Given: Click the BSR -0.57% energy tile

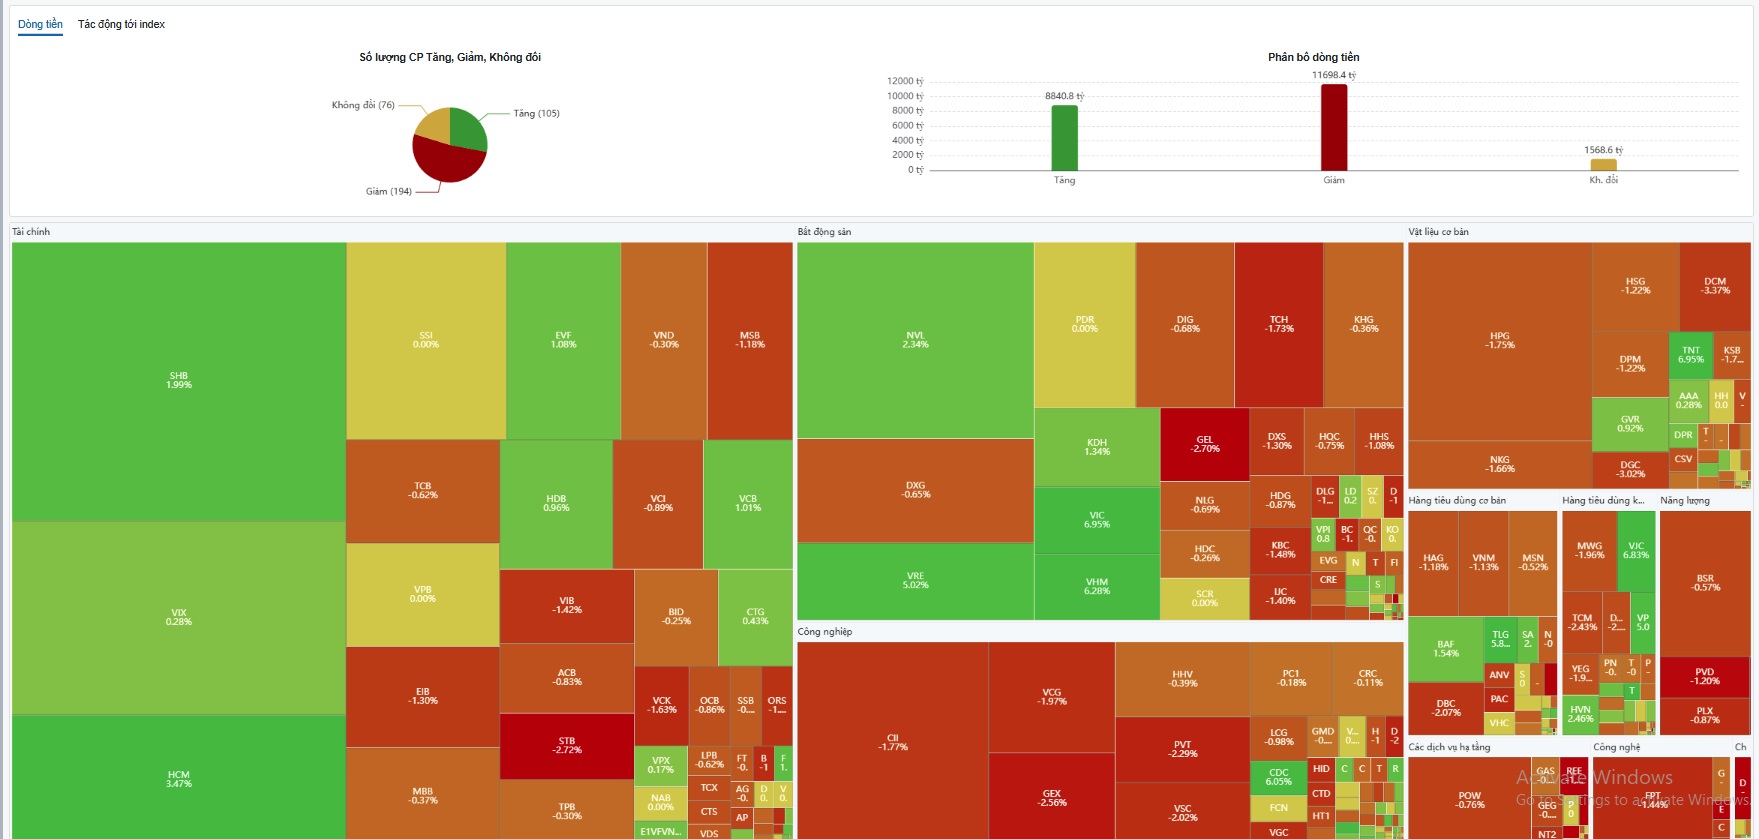Looking at the screenshot, I should [1704, 582].
